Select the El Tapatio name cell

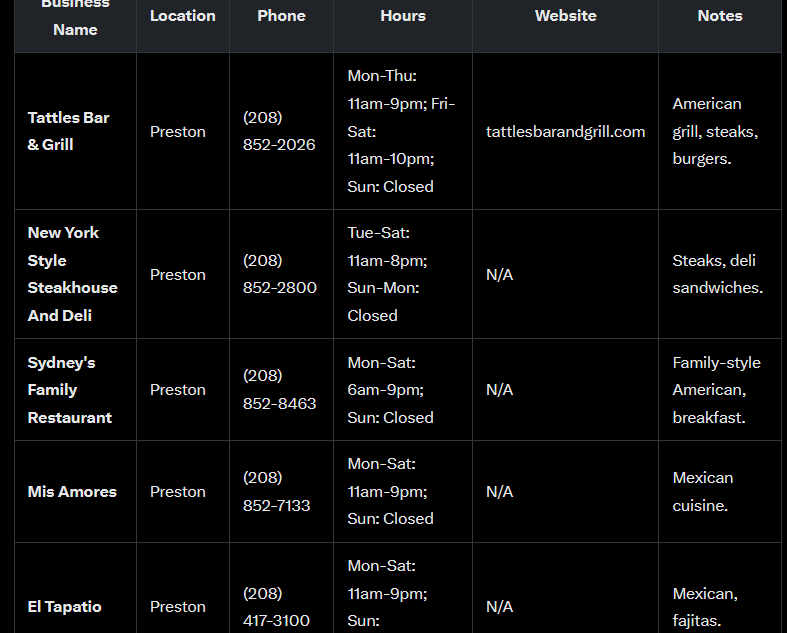(75, 588)
